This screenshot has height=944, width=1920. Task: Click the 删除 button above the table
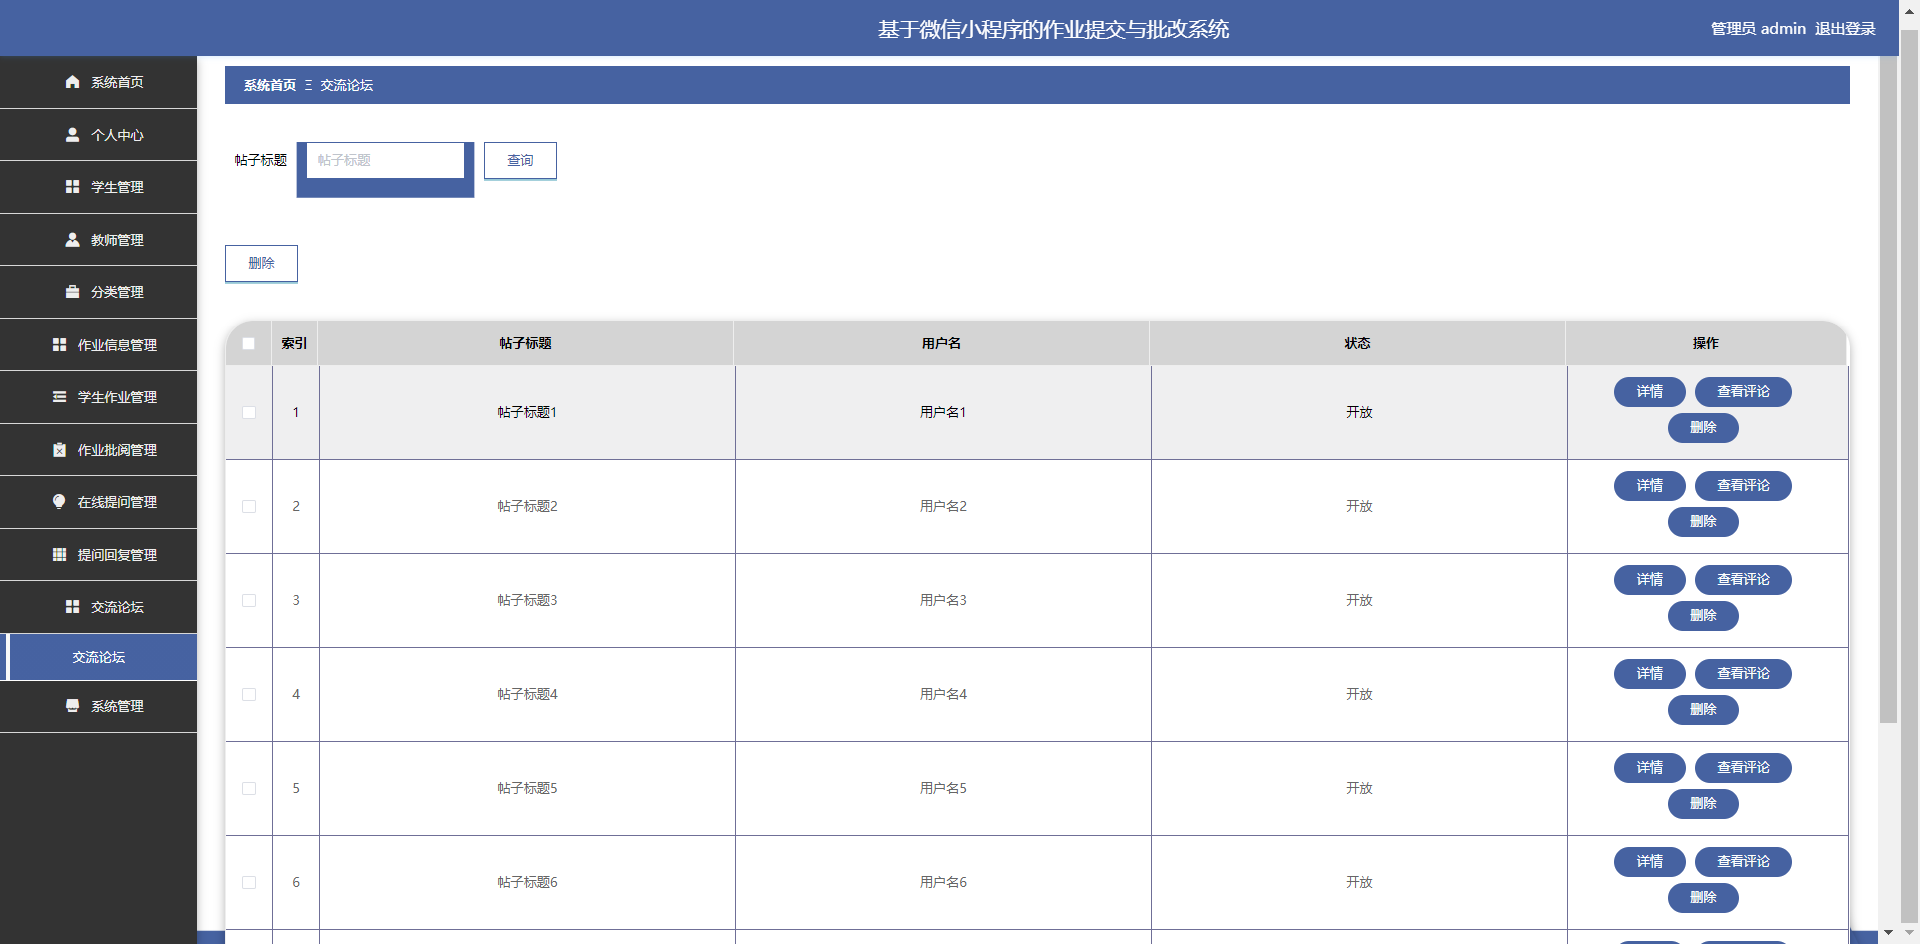(x=261, y=263)
